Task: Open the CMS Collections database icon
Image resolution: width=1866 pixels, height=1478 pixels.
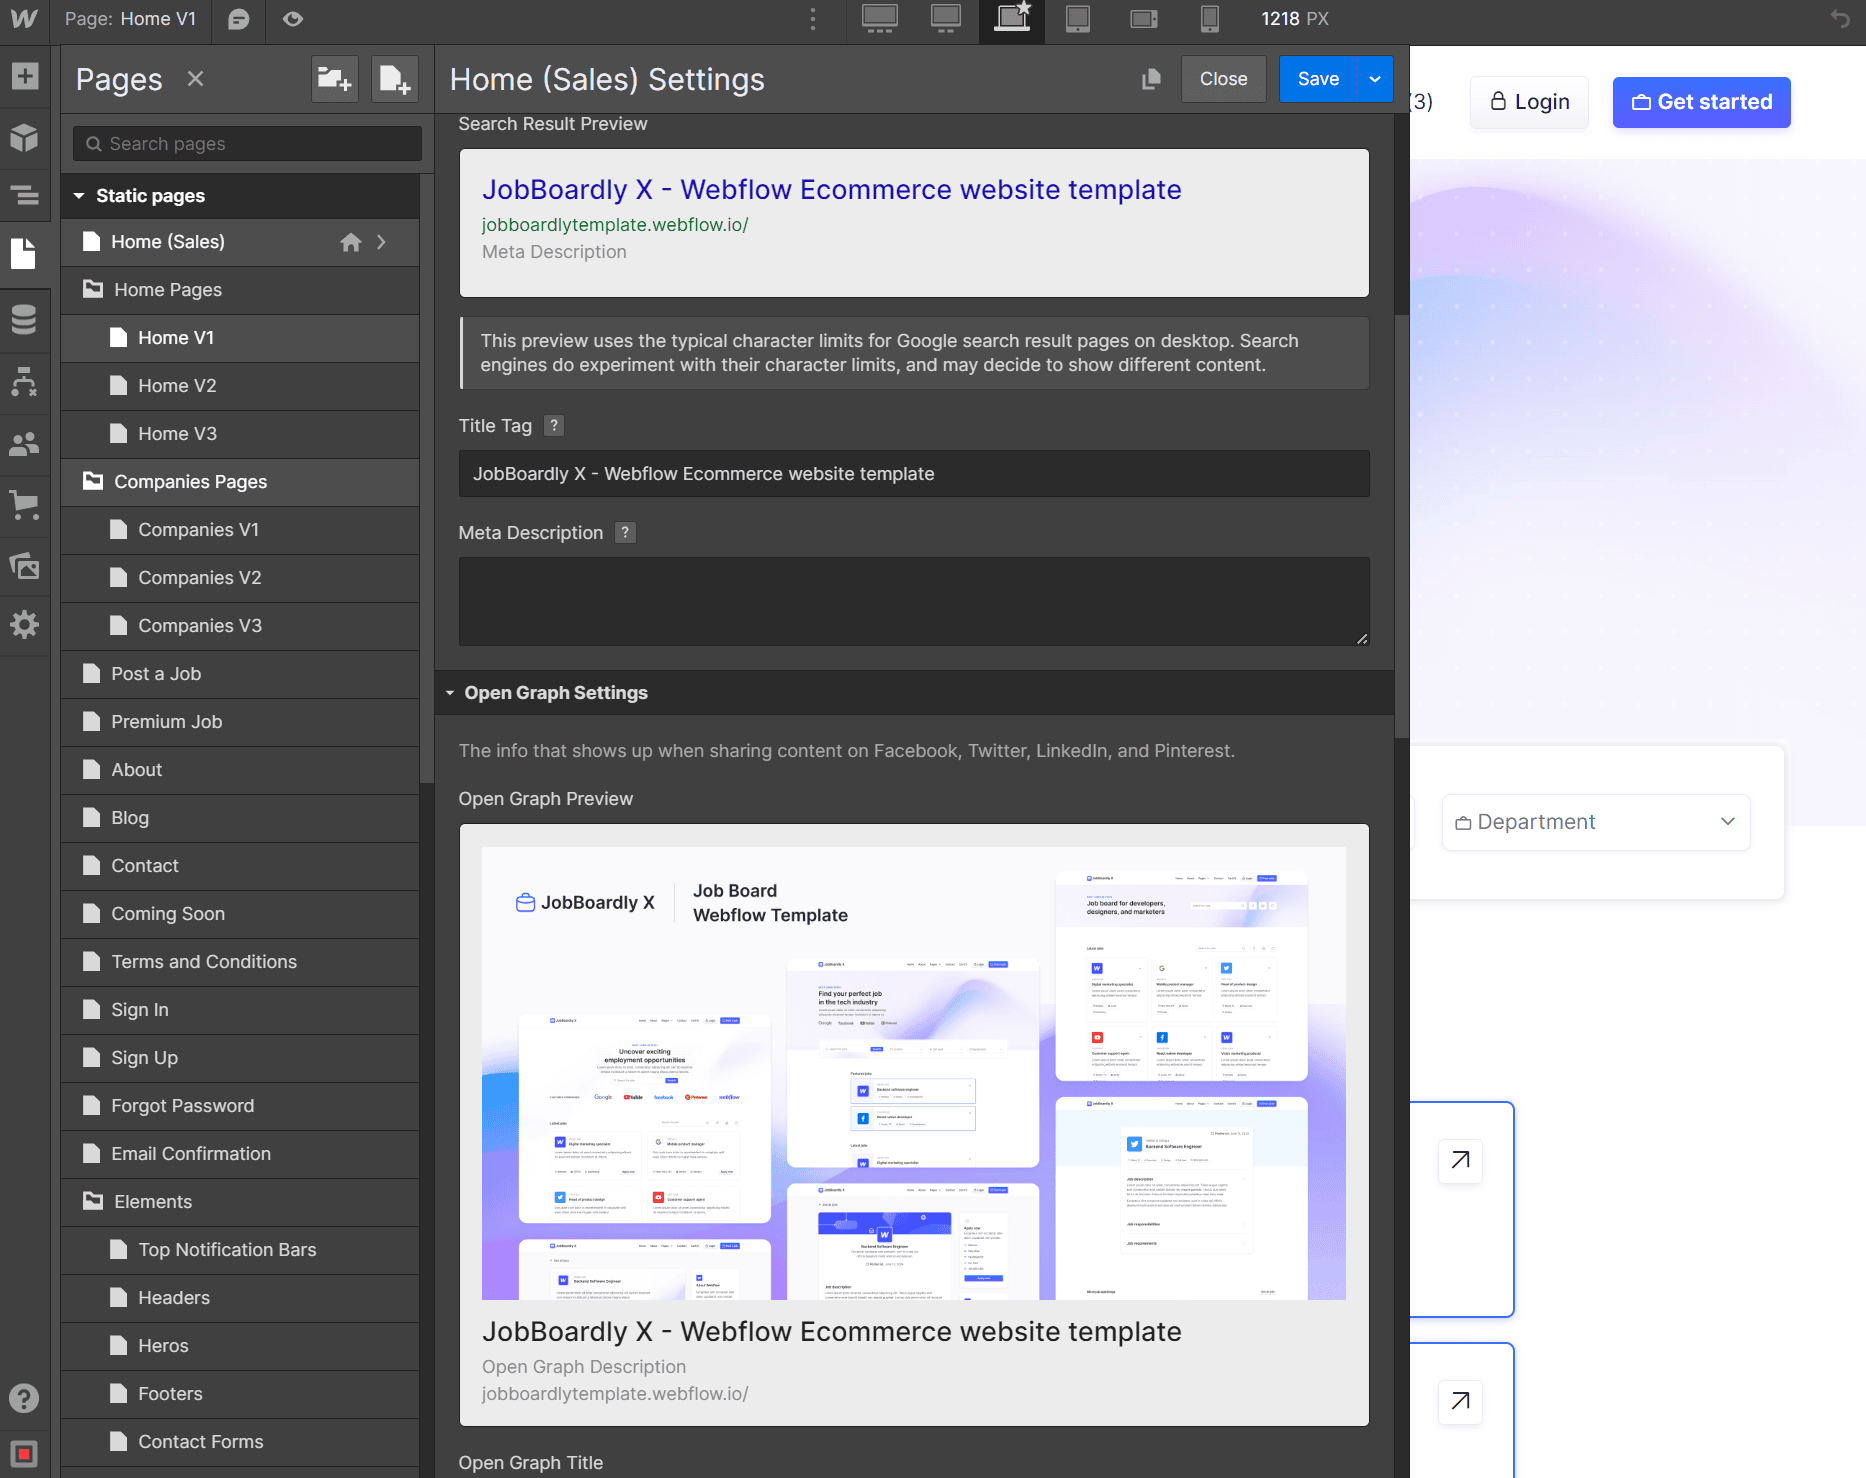Action: coord(24,320)
